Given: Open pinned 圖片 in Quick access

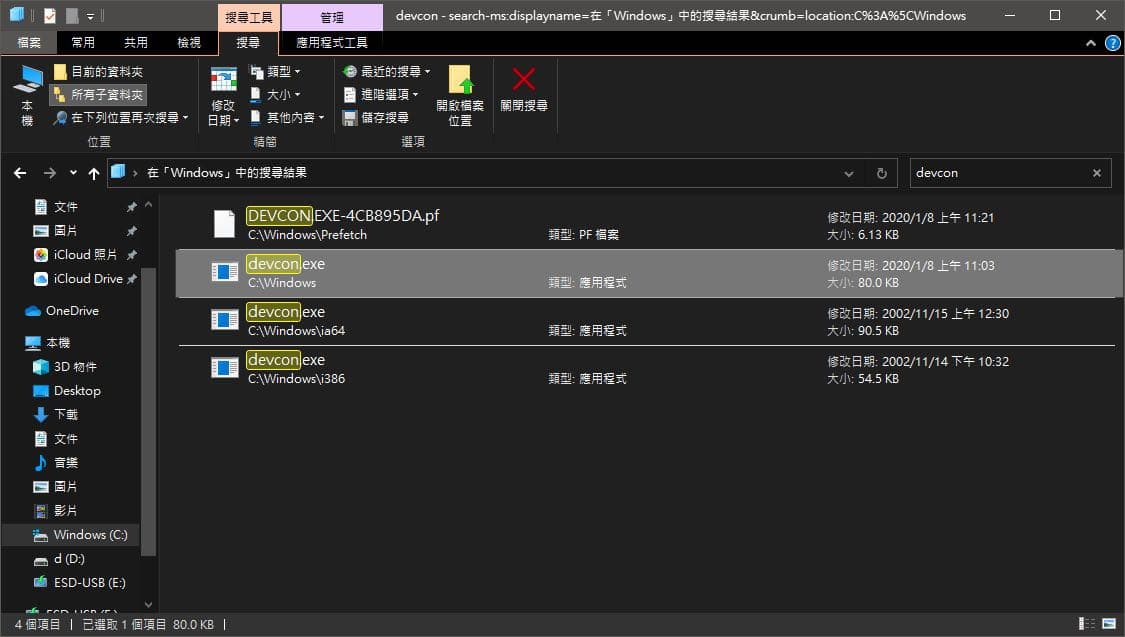Looking at the screenshot, I should tap(65, 230).
